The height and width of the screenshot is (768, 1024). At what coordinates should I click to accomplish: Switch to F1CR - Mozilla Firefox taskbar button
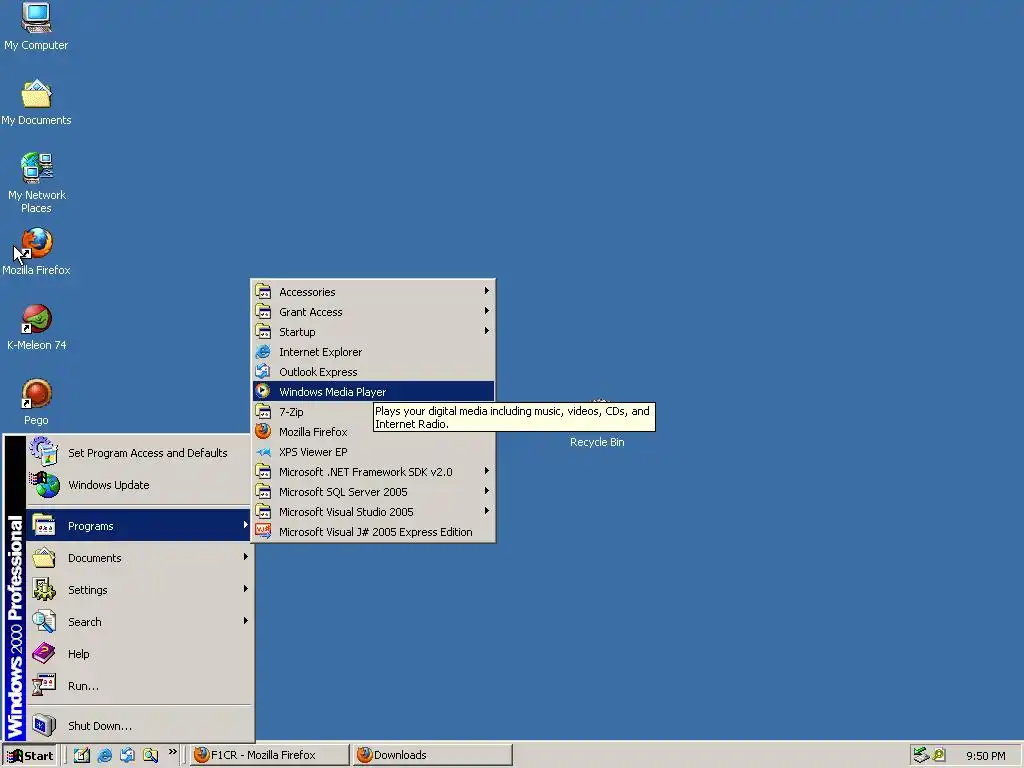pyautogui.click(x=270, y=755)
